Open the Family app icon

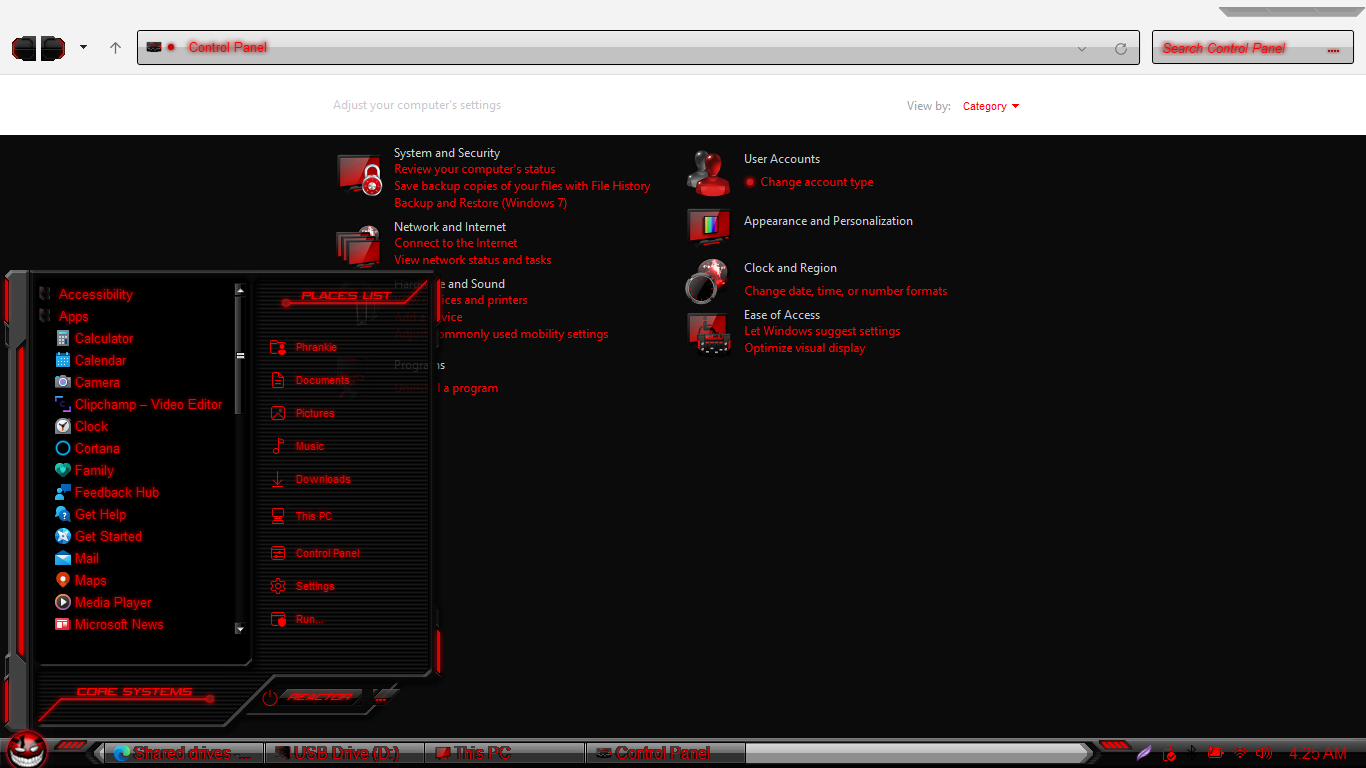(x=63, y=470)
